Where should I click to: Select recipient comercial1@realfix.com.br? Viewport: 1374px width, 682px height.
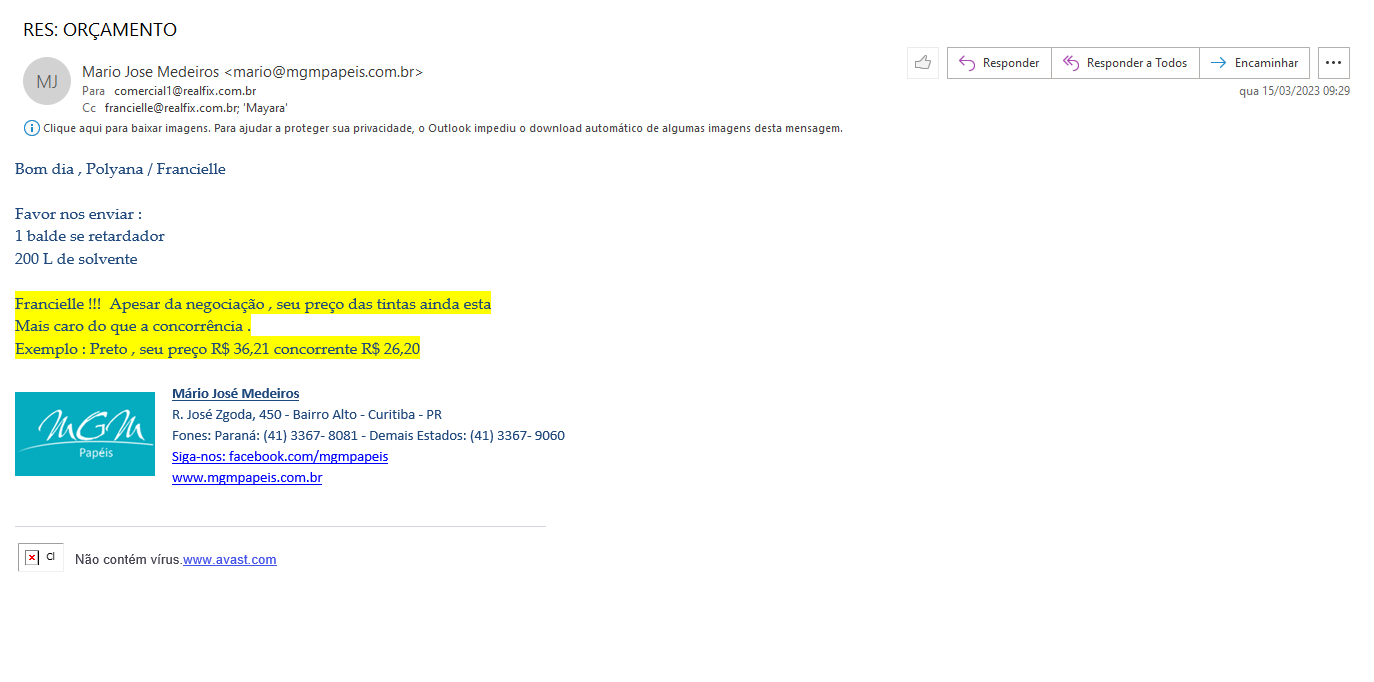pos(185,91)
